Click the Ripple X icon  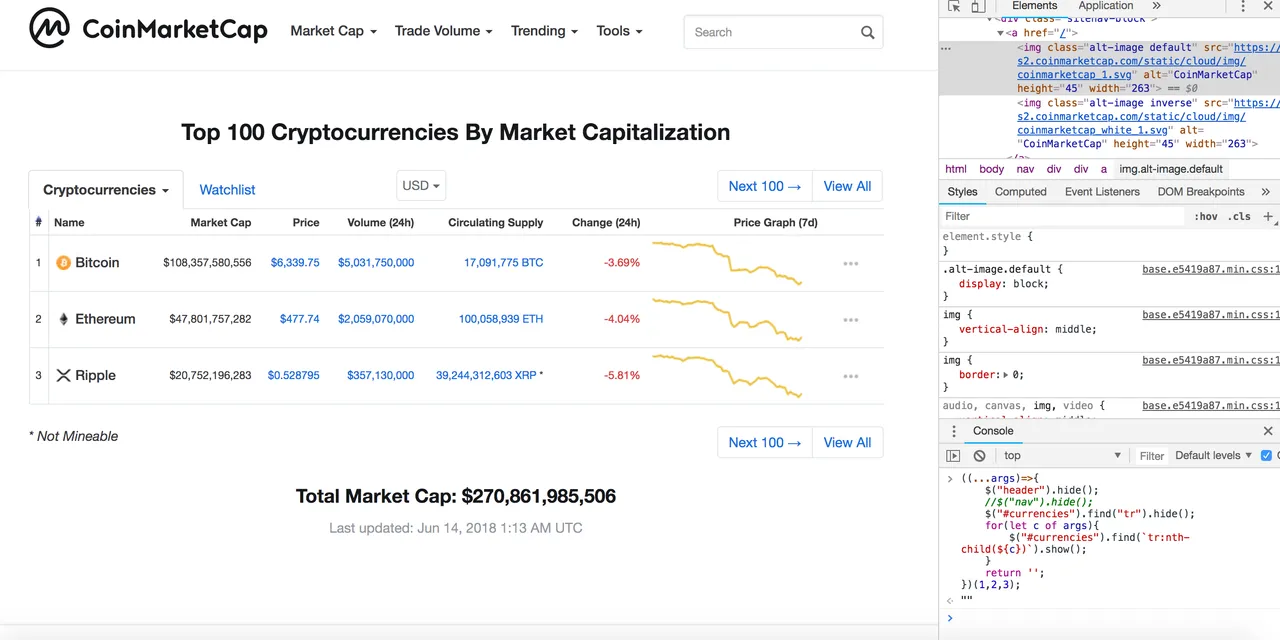point(63,376)
